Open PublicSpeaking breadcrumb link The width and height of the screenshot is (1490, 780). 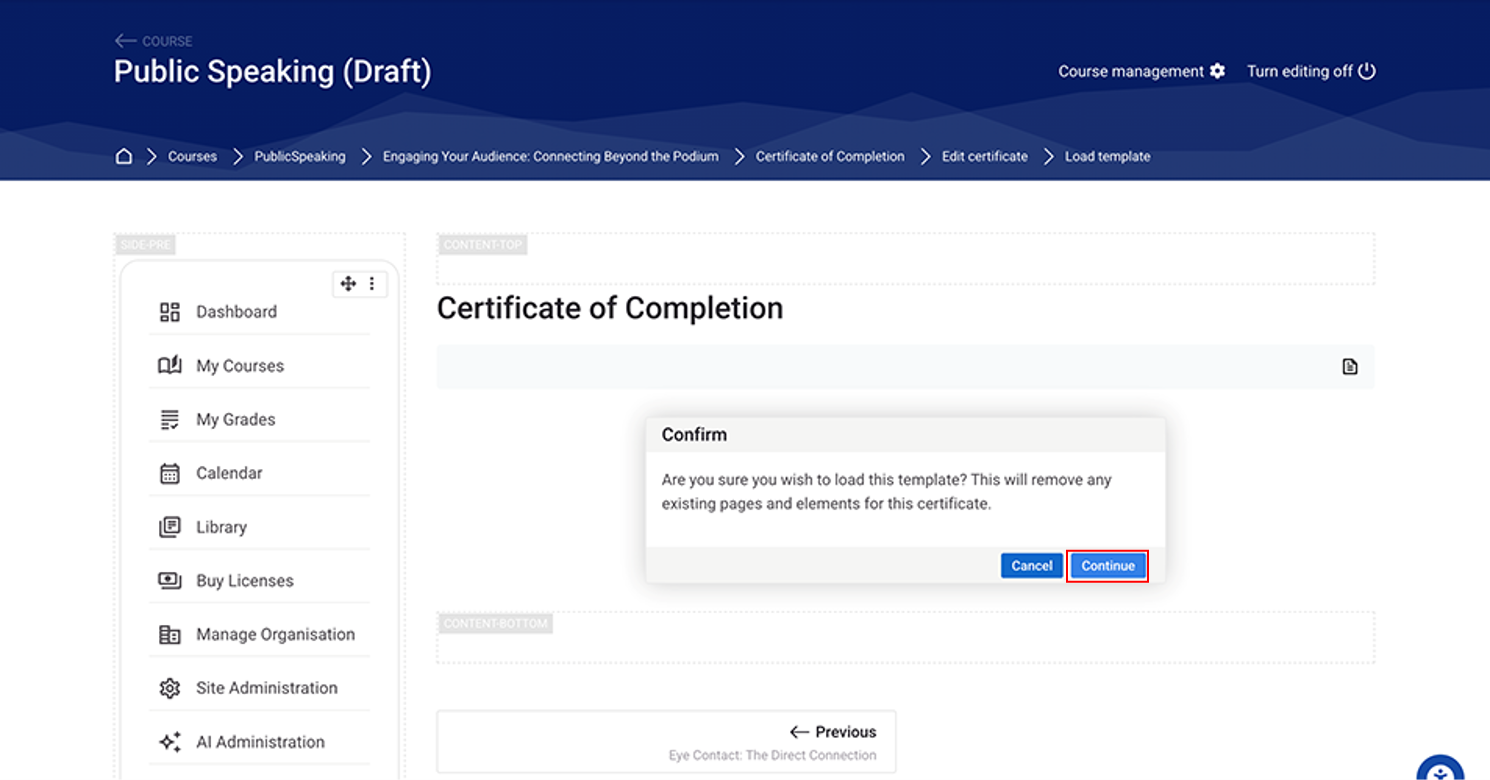click(x=300, y=156)
